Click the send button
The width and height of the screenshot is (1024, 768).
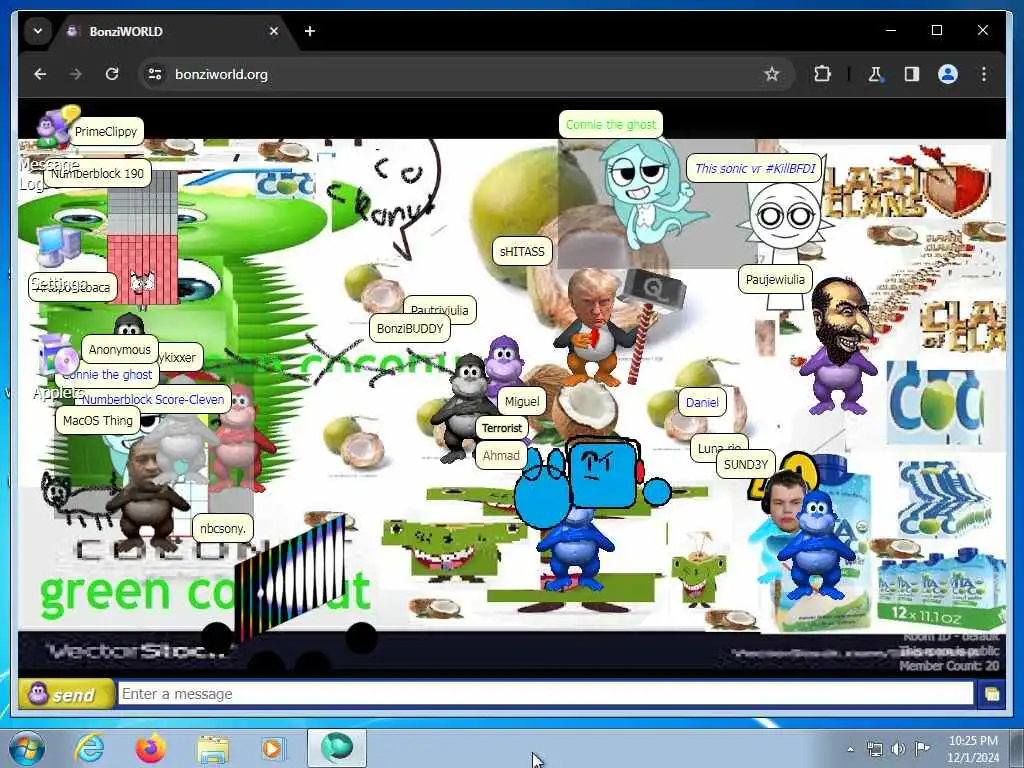coord(65,694)
